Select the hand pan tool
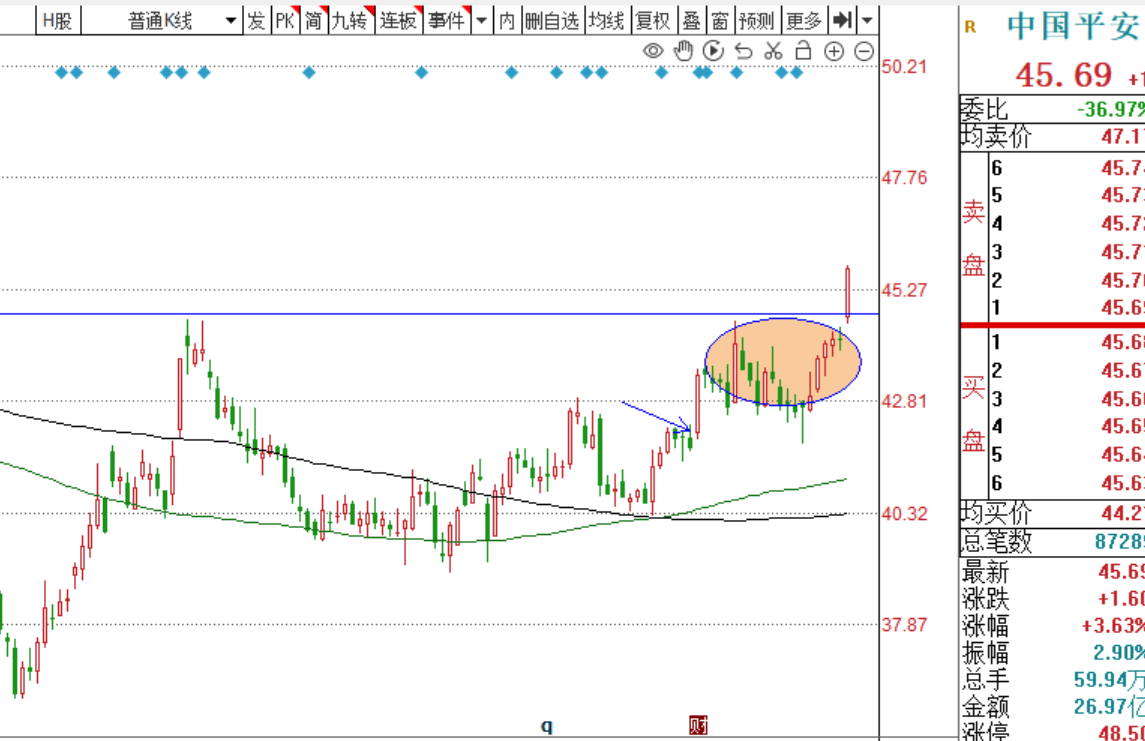 [683, 50]
